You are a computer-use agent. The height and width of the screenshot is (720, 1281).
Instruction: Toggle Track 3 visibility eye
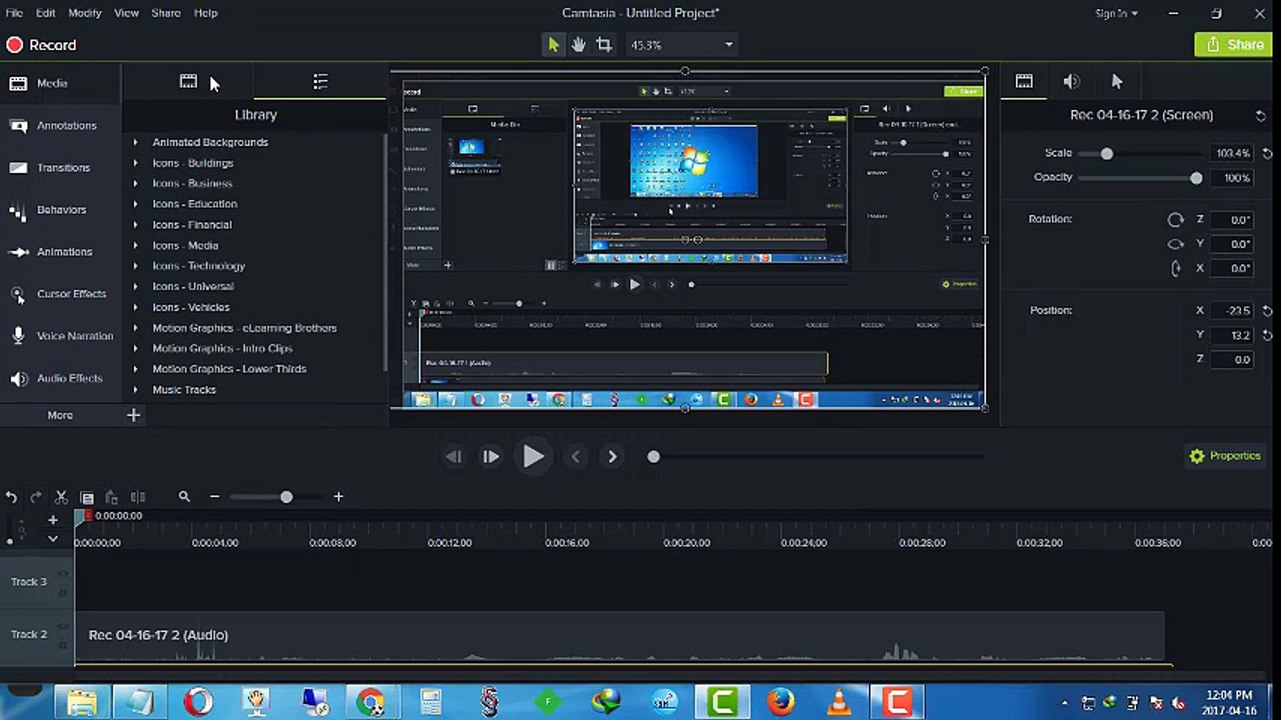coord(63,574)
